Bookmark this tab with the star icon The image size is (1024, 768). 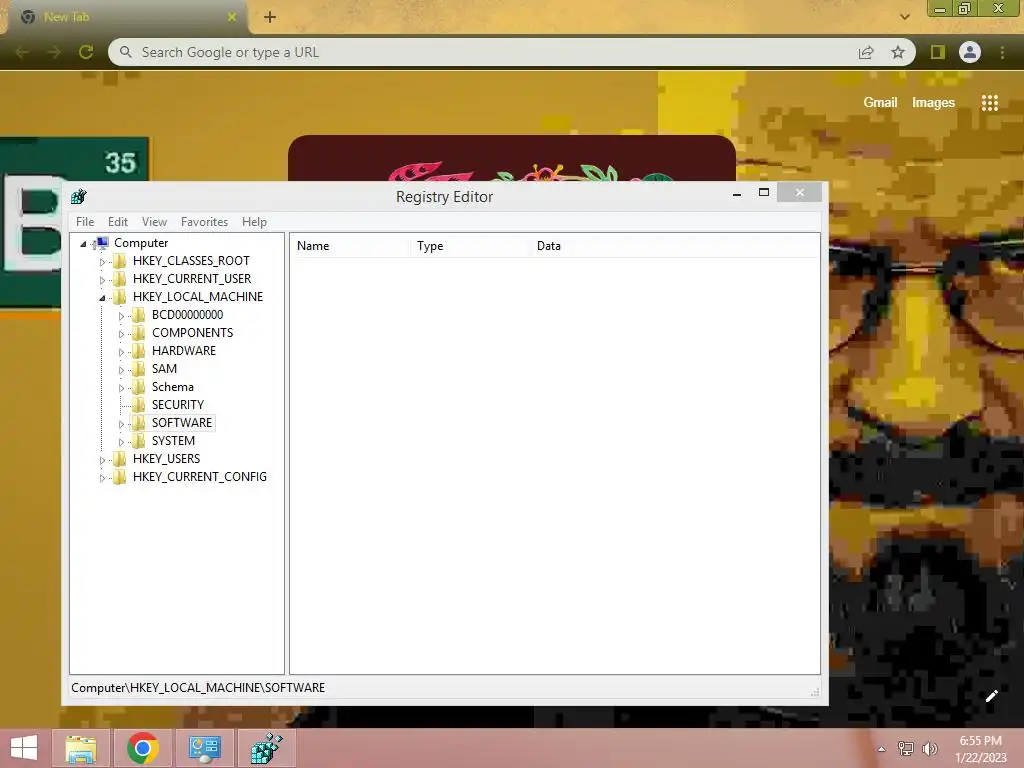(898, 52)
